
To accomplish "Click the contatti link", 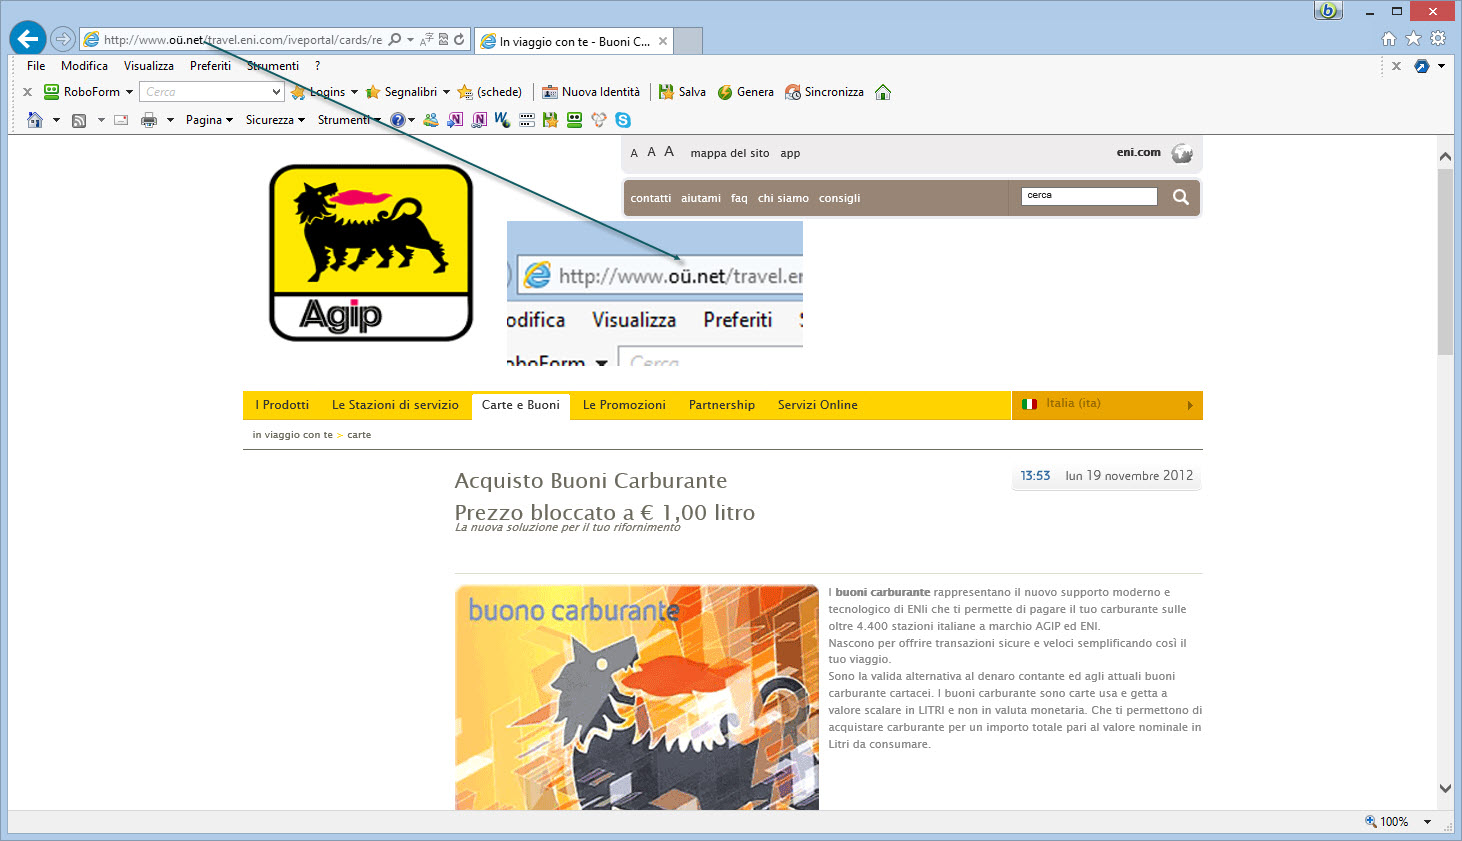I will pos(651,198).
